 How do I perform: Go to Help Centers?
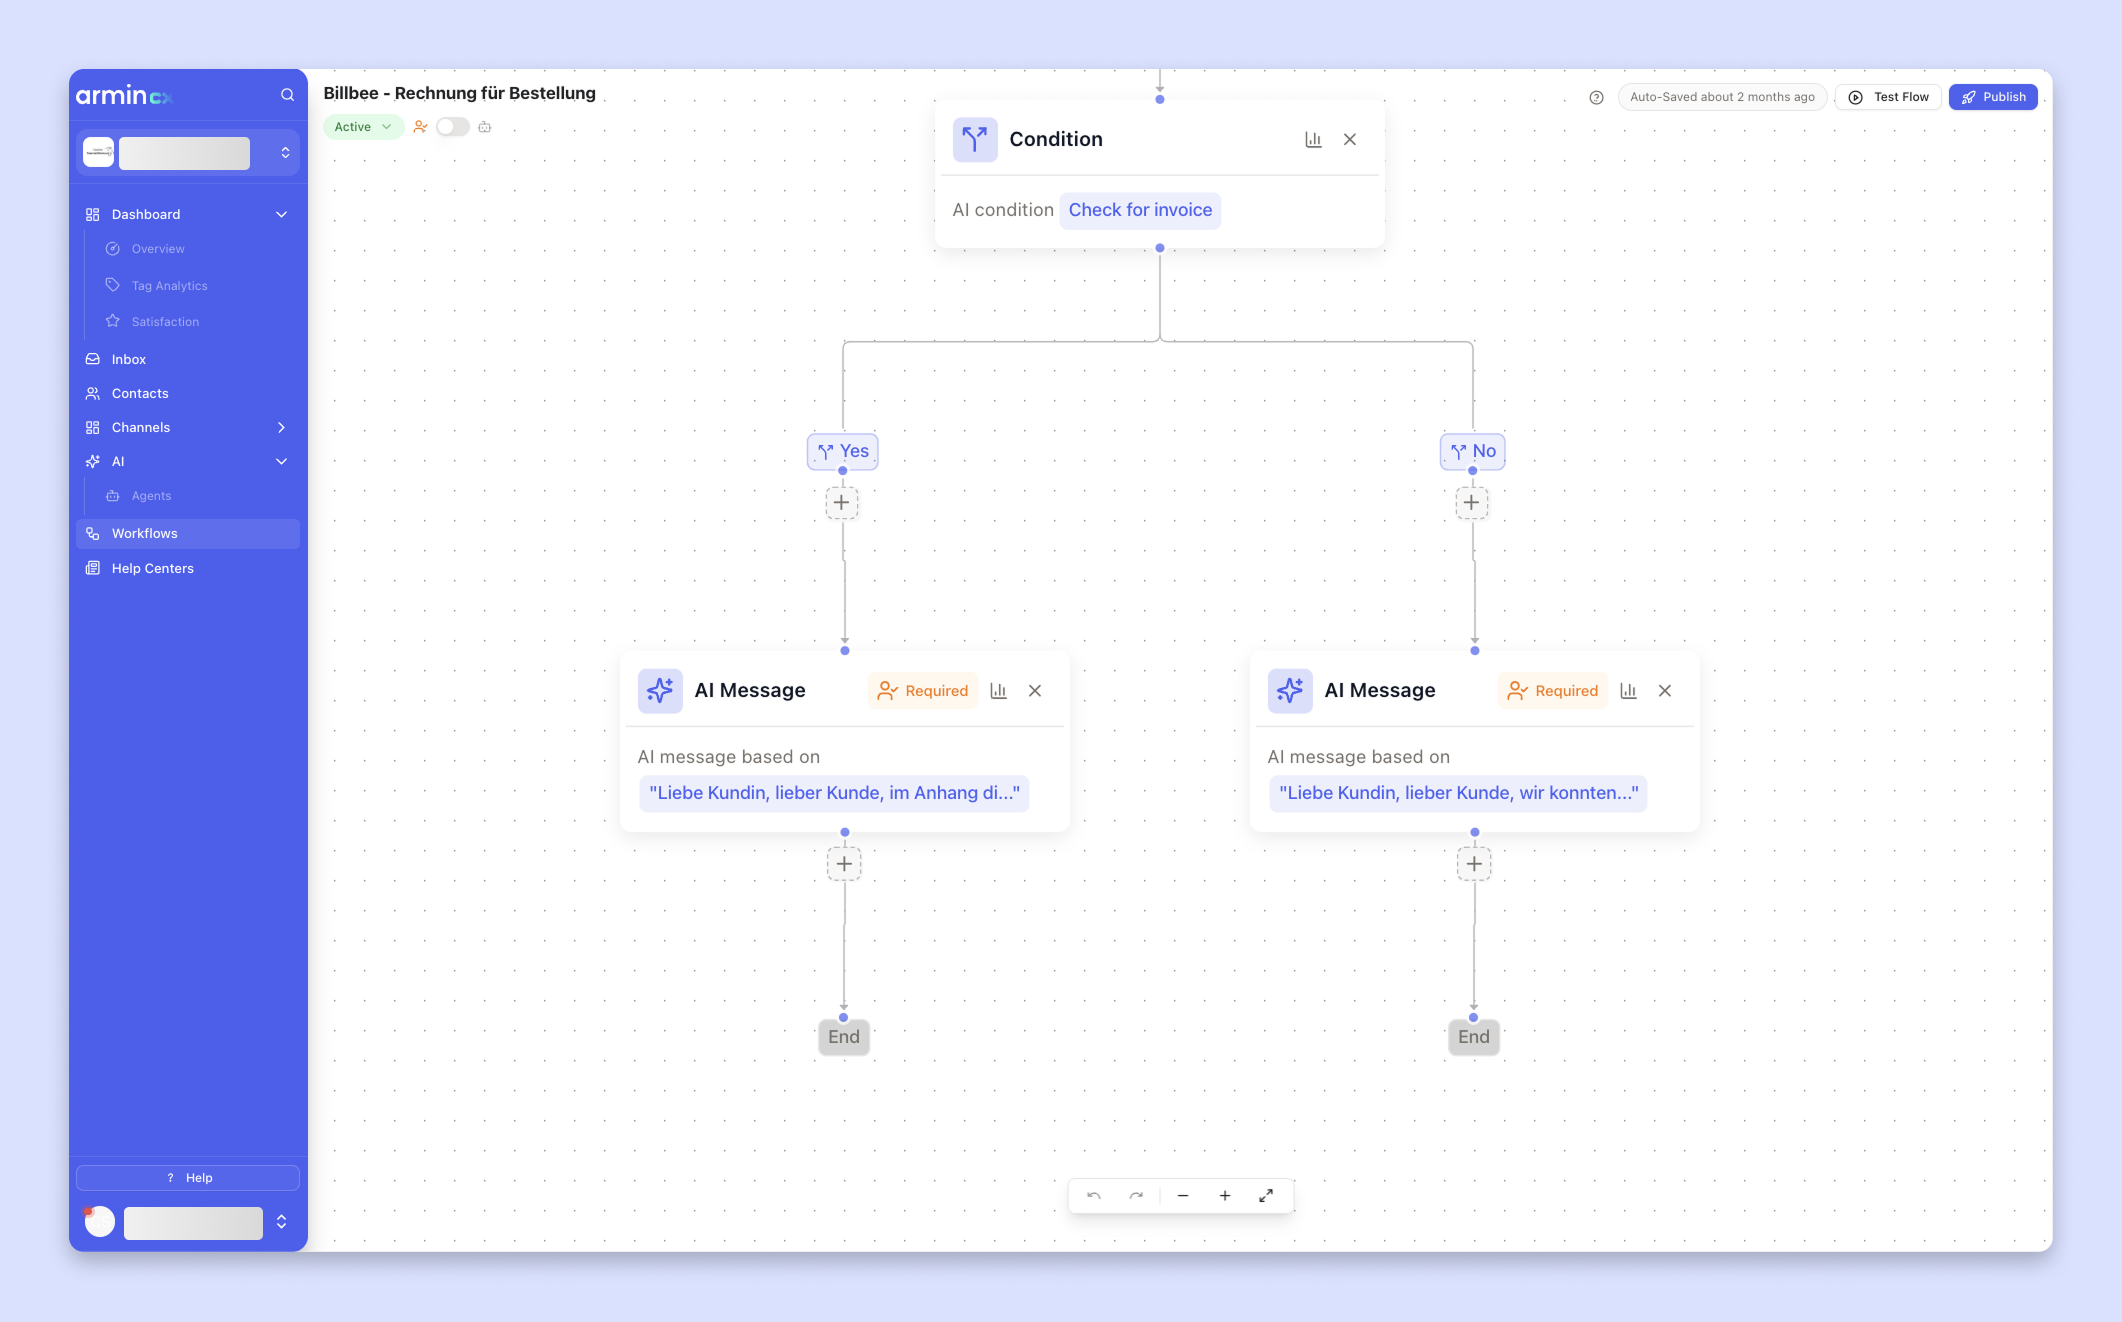click(152, 568)
